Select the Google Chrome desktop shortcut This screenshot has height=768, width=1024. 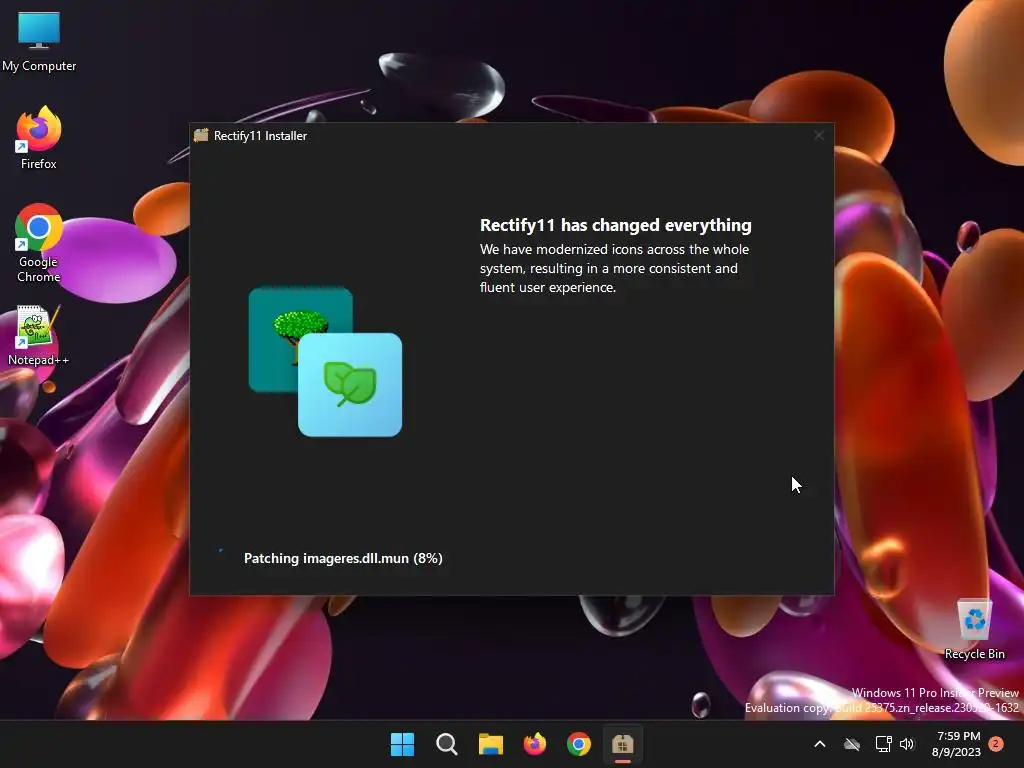click(x=39, y=243)
